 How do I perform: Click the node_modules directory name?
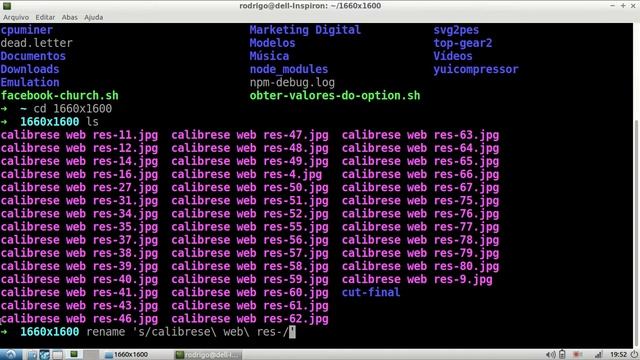tap(289, 69)
